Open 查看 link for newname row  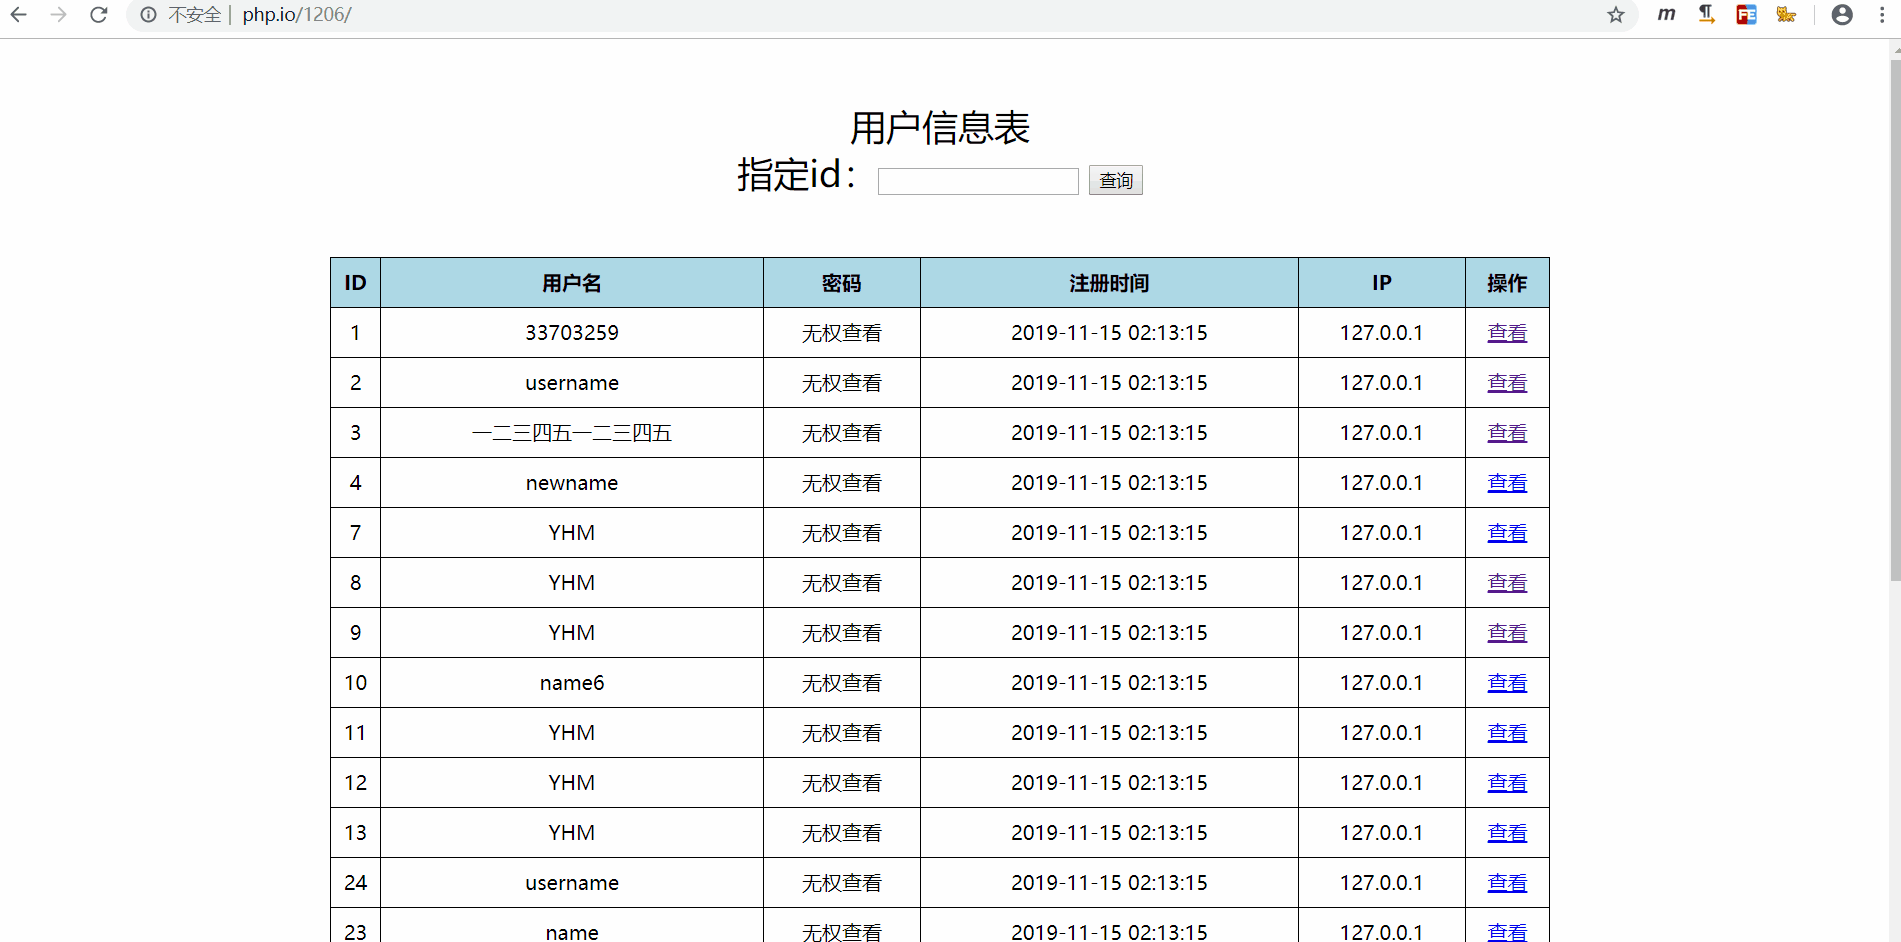pos(1507,483)
